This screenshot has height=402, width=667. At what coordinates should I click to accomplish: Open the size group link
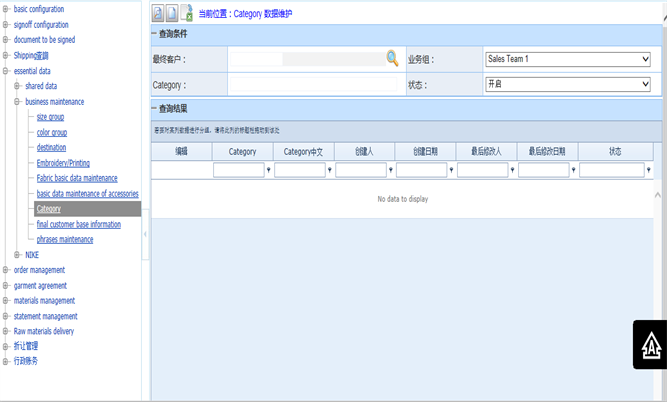(x=50, y=117)
